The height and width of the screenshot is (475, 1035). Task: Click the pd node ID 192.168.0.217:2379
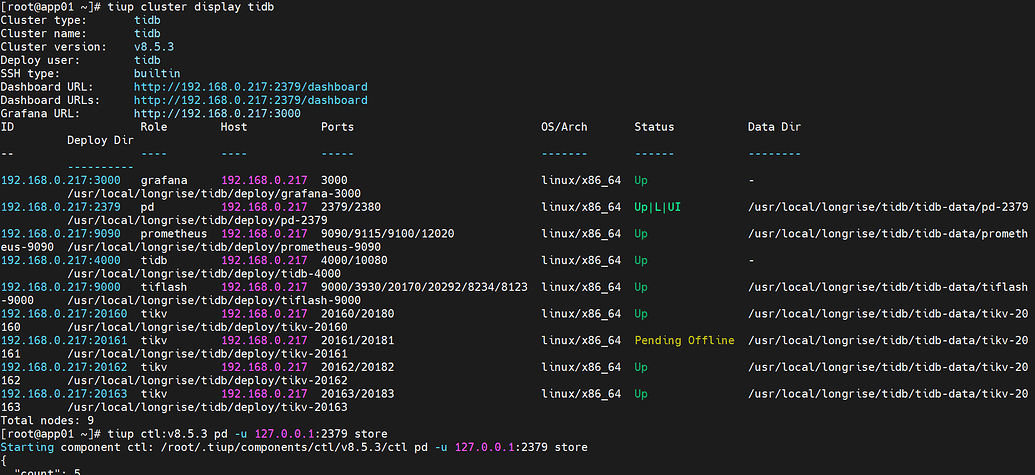point(60,207)
